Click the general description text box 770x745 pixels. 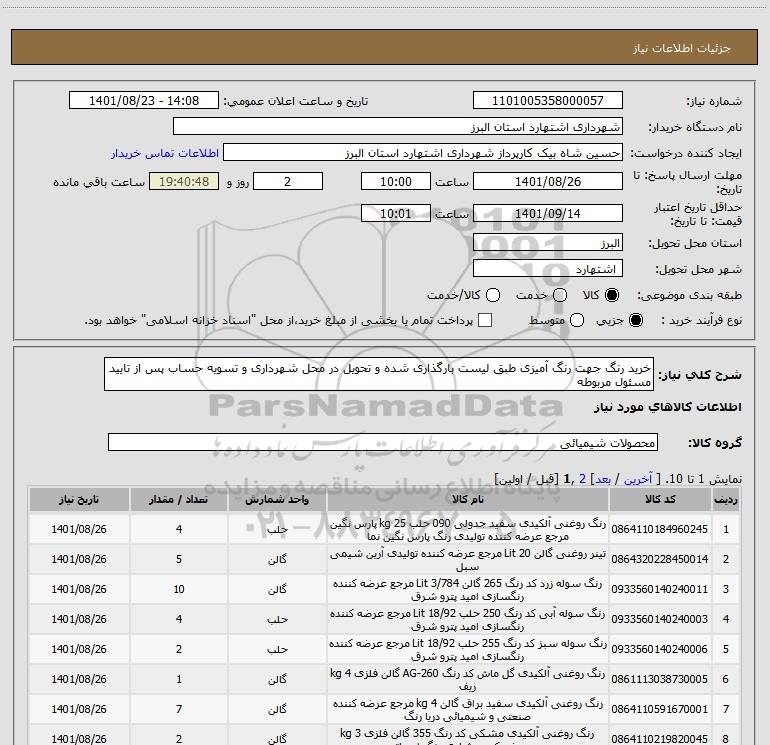379,374
